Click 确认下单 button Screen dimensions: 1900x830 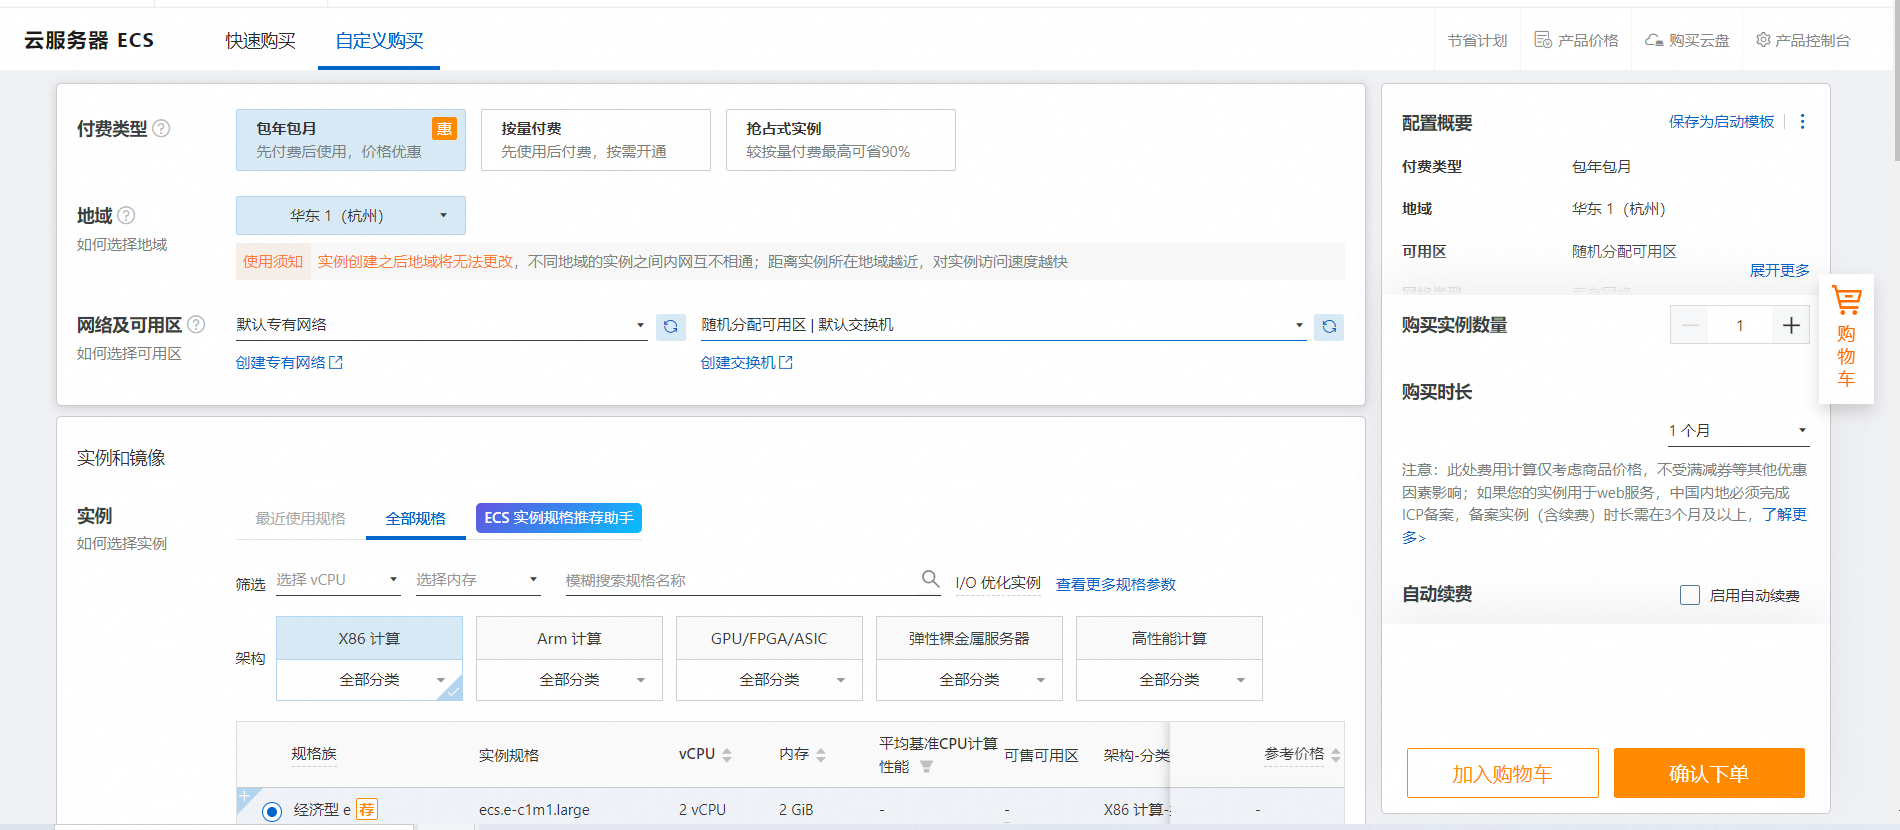tap(1709, 773)
